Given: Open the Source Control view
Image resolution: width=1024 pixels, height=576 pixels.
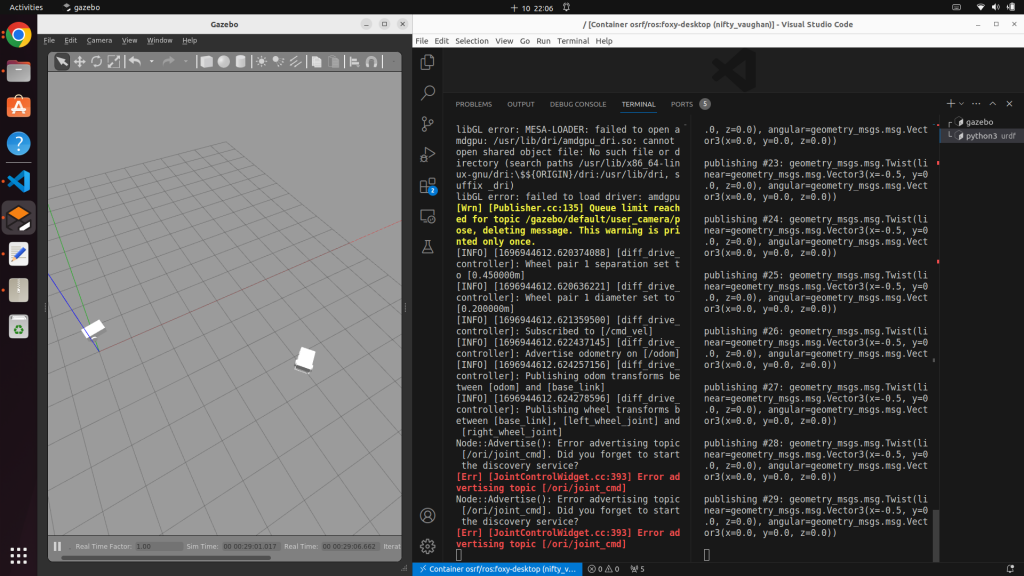Looking at the screenshot, I should point(428,123).
